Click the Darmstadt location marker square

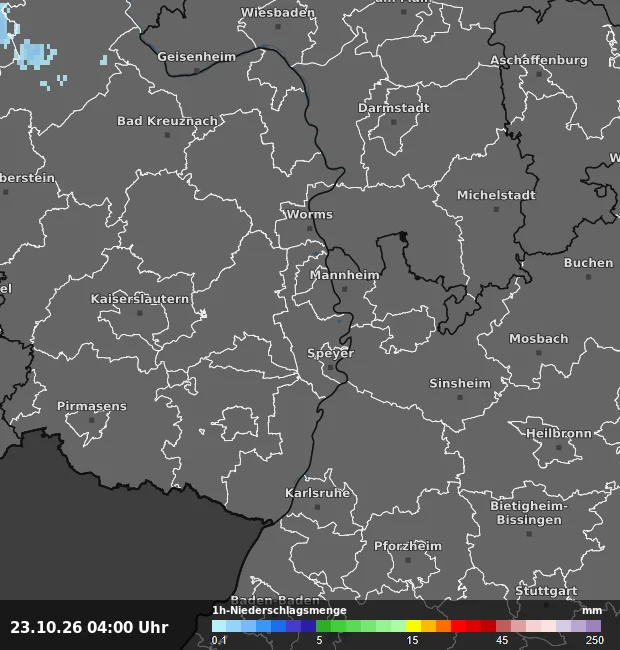tap(393, 122)
